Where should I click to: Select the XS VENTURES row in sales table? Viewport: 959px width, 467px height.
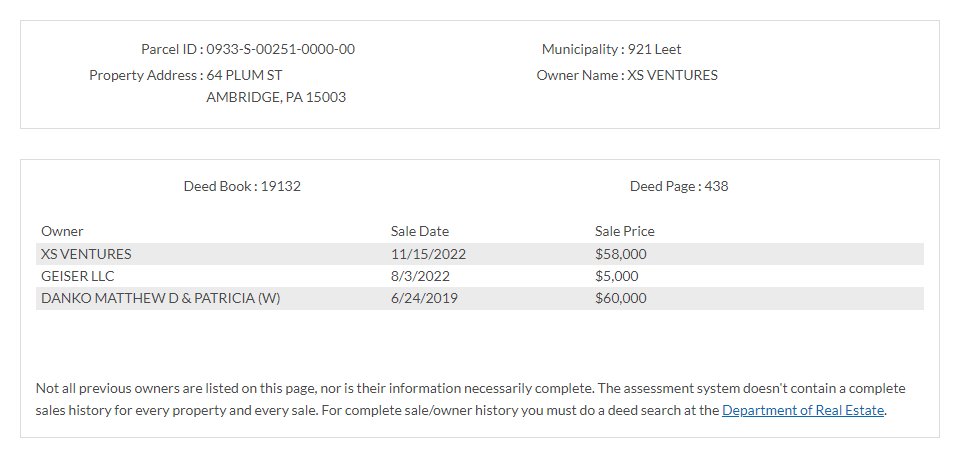coord(86,254)
